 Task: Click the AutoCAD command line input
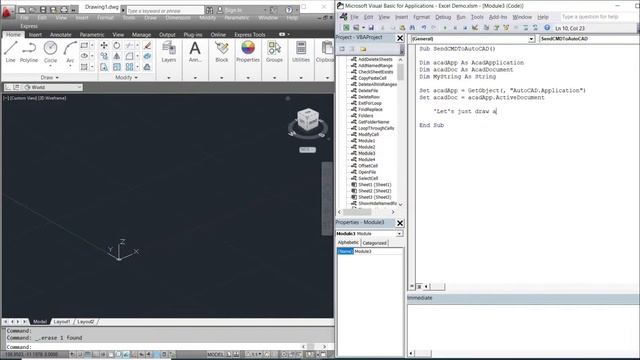[x=163, y=347]
